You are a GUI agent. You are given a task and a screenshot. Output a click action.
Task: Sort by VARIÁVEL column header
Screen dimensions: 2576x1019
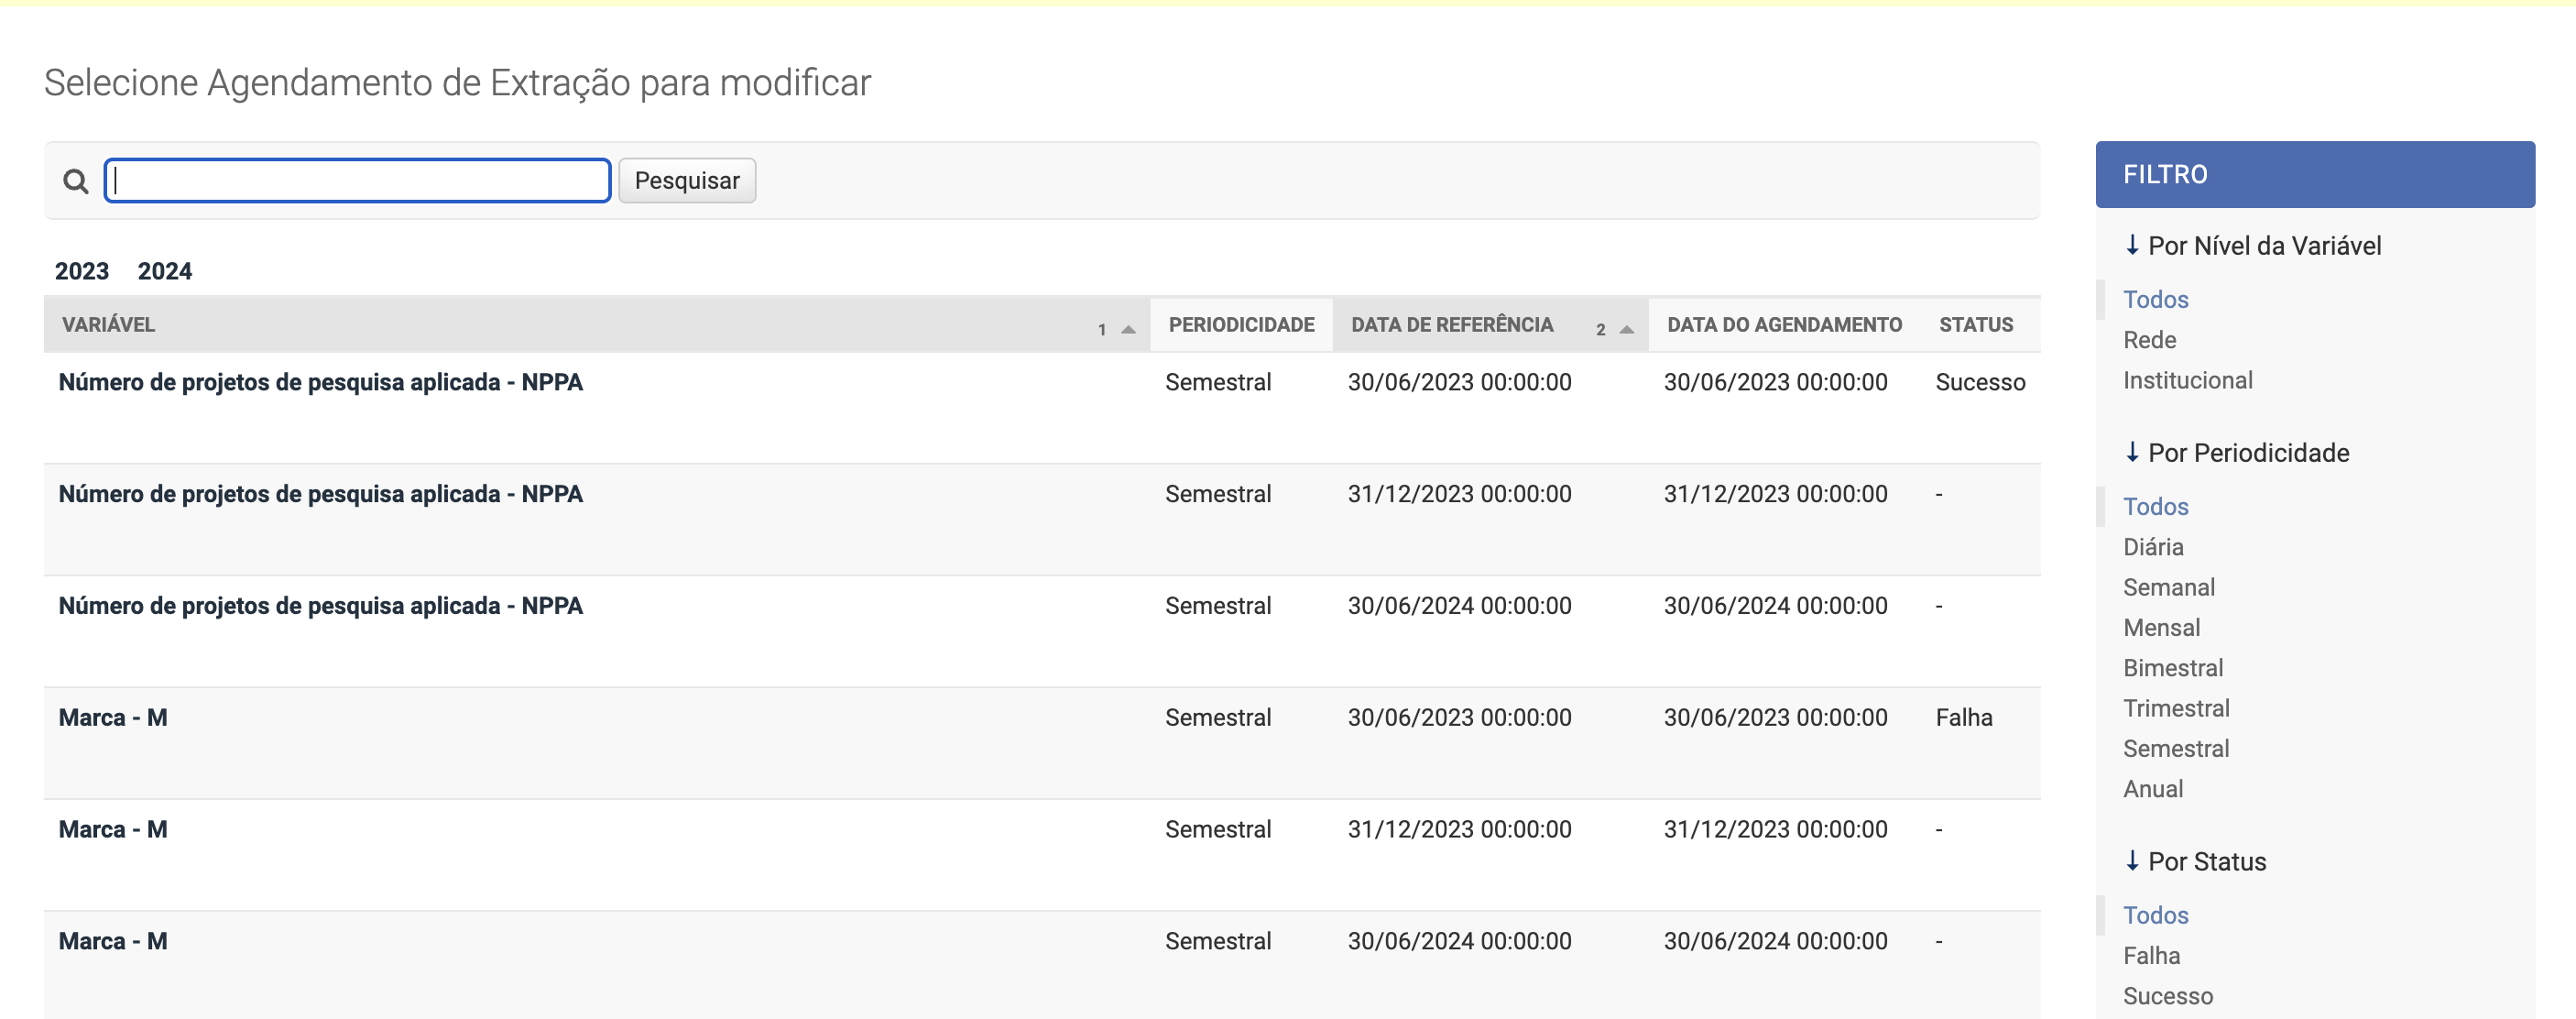pos(109,324)
